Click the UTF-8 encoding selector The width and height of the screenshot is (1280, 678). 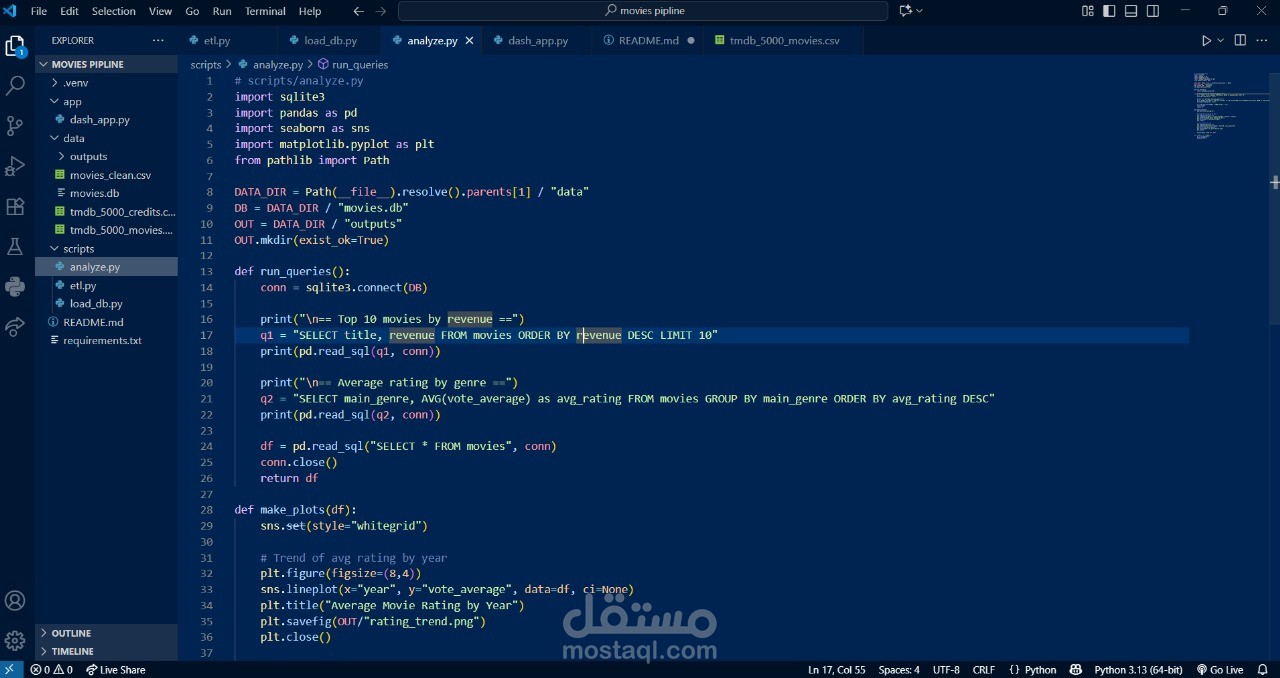pyautogui.click(x=946, y=670)
